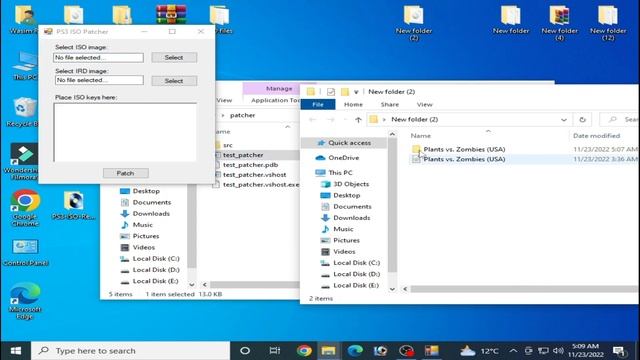Click the IRD image path field
640x360 pixels.
[99, 80]
